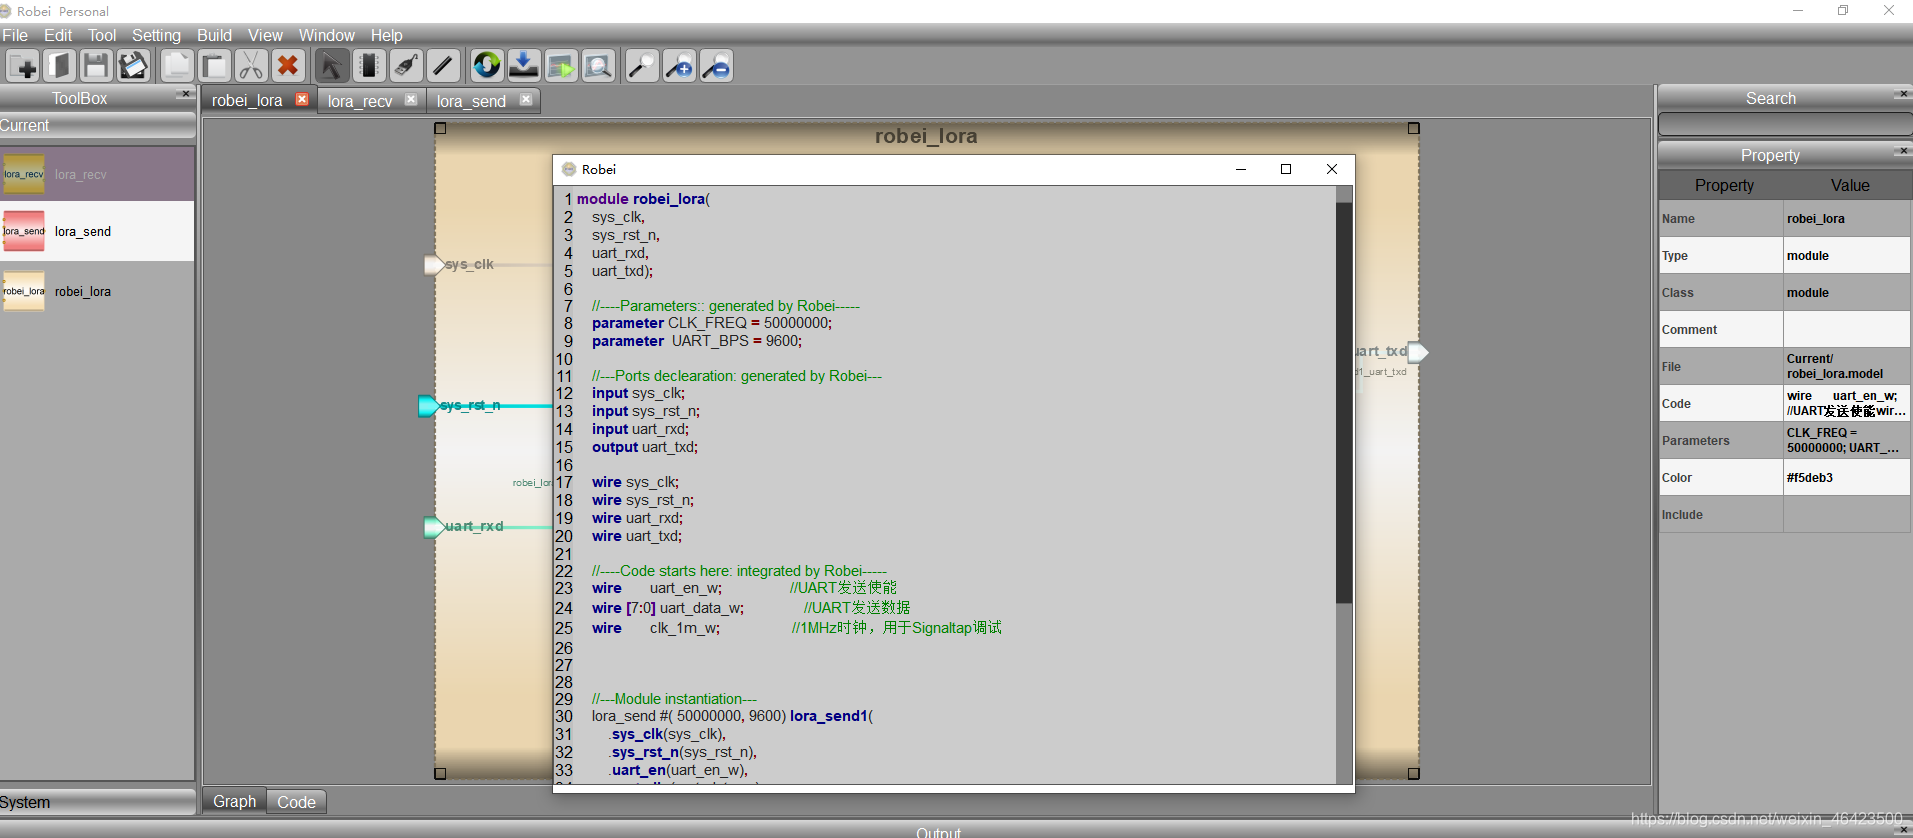Open the Setting menu
Image resolution: width=1913 pixels, height=838 pixels.
pyautogui.click(x=156, y=35)
